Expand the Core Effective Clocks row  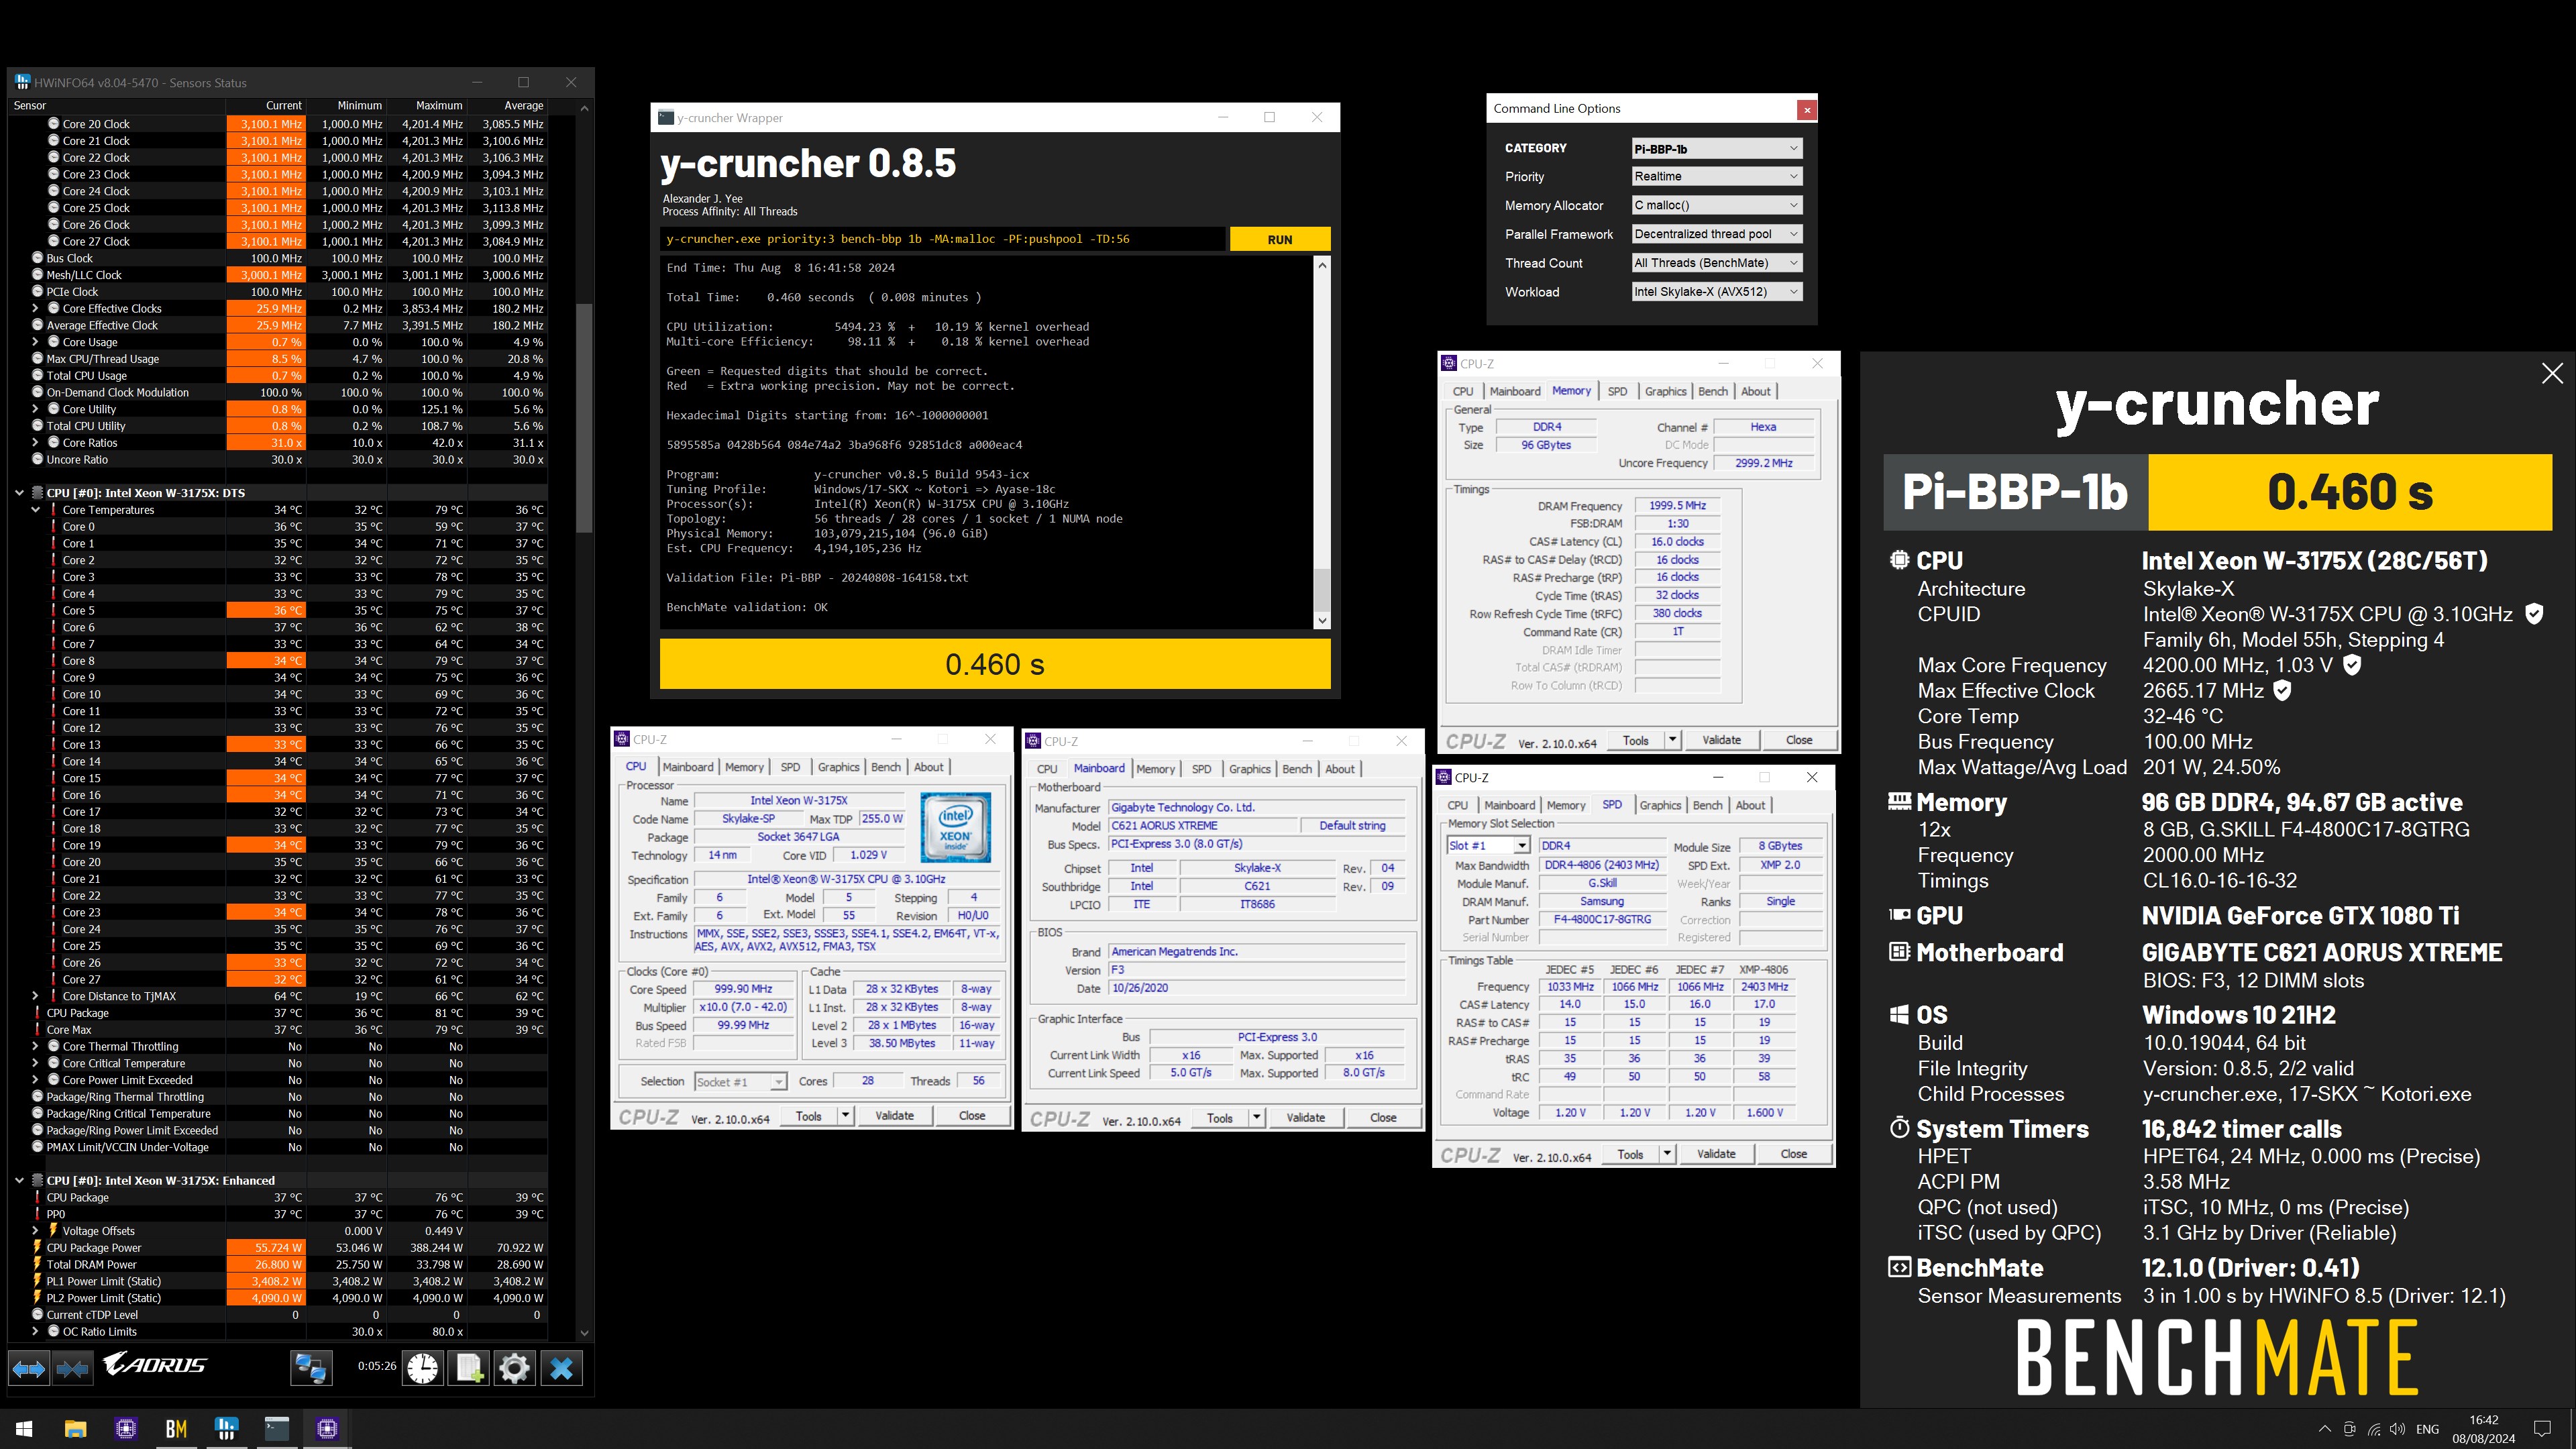[35, 308]
